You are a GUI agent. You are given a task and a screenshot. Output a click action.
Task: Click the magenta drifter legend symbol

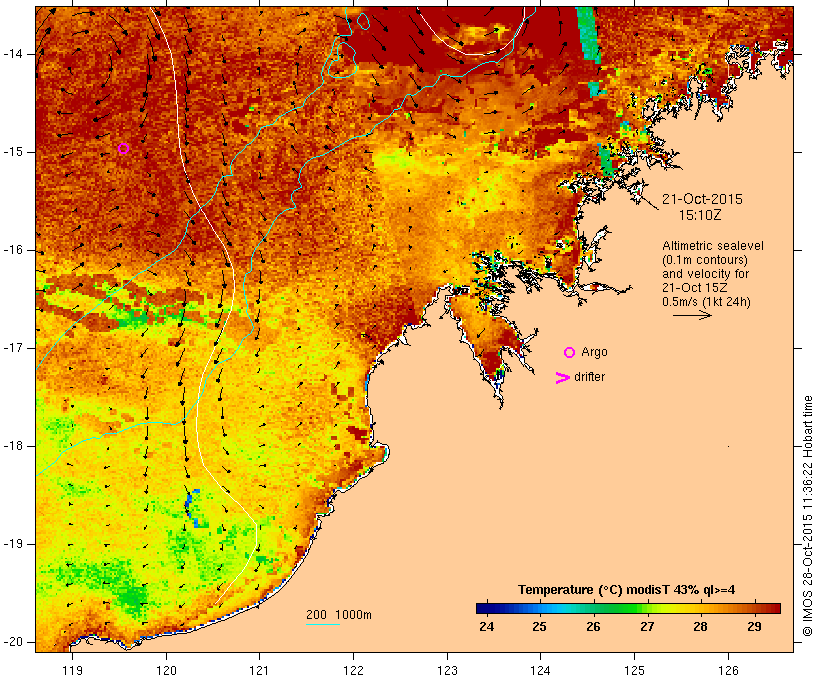(562, 378)
